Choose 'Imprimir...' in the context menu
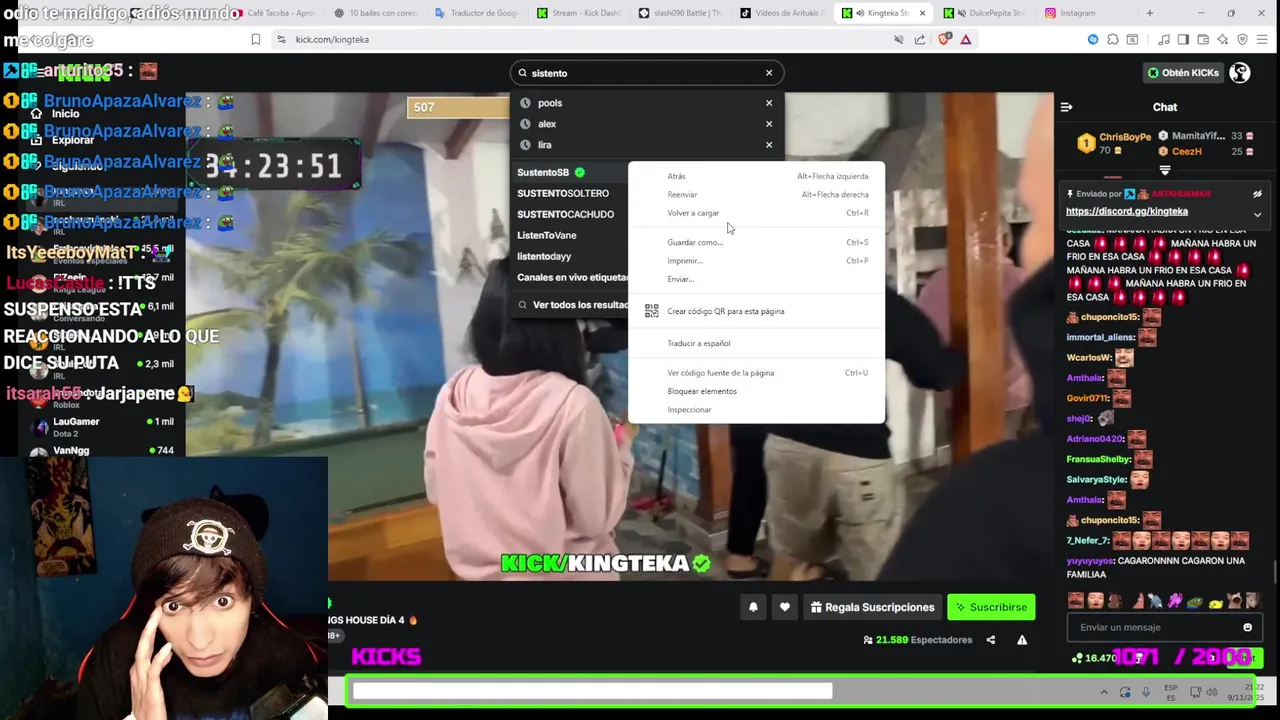 (756, 261)
